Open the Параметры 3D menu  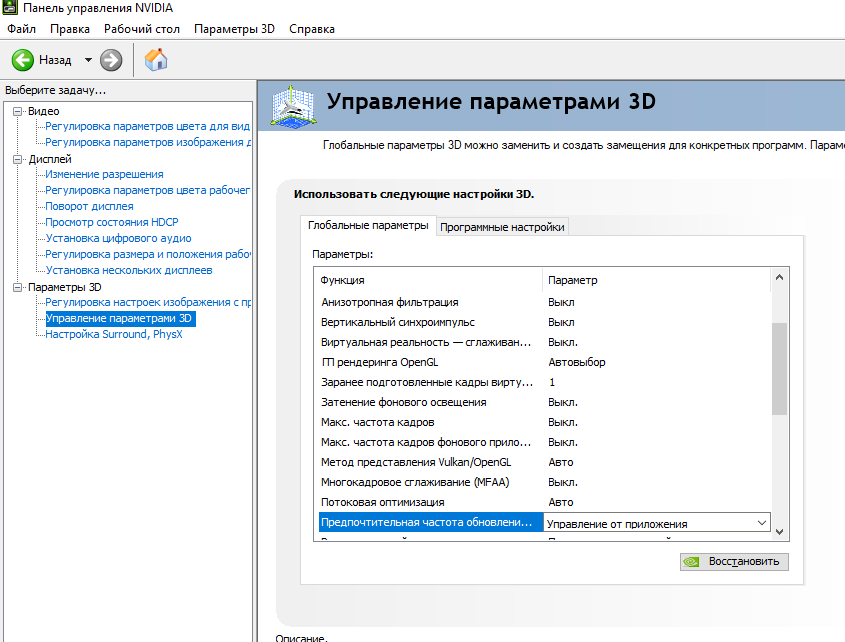[234, 29]
